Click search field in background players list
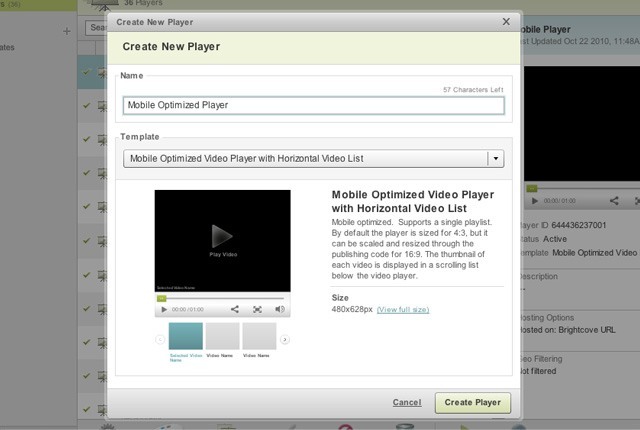 tap(96, 28)
